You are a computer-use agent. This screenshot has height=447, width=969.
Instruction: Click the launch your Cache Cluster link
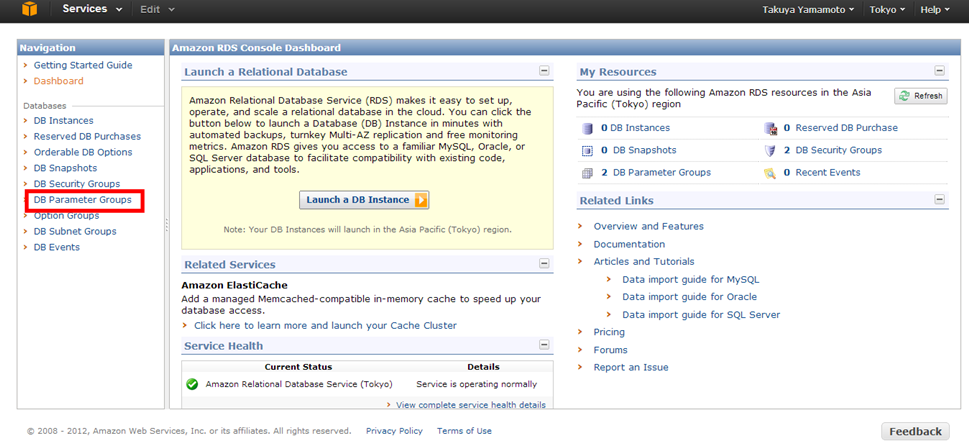tap(326, 325)
